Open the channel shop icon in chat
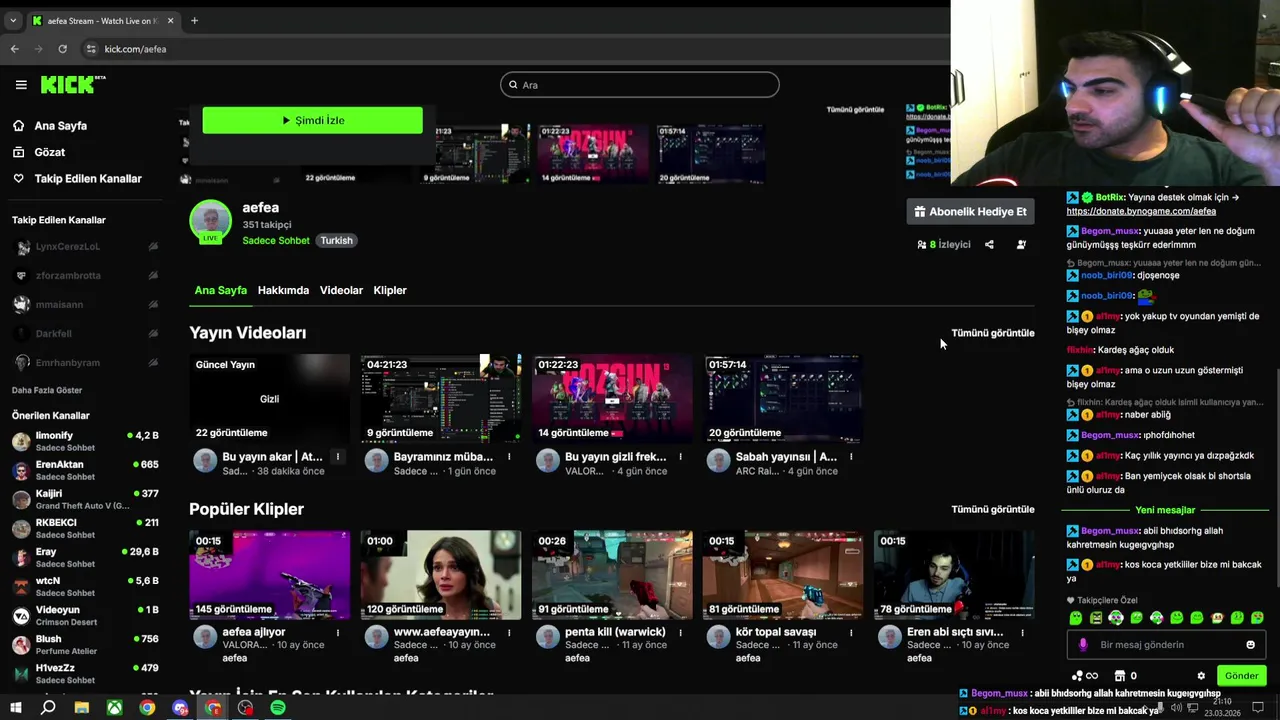1280x720 pixels. (x=1120, y=676)
